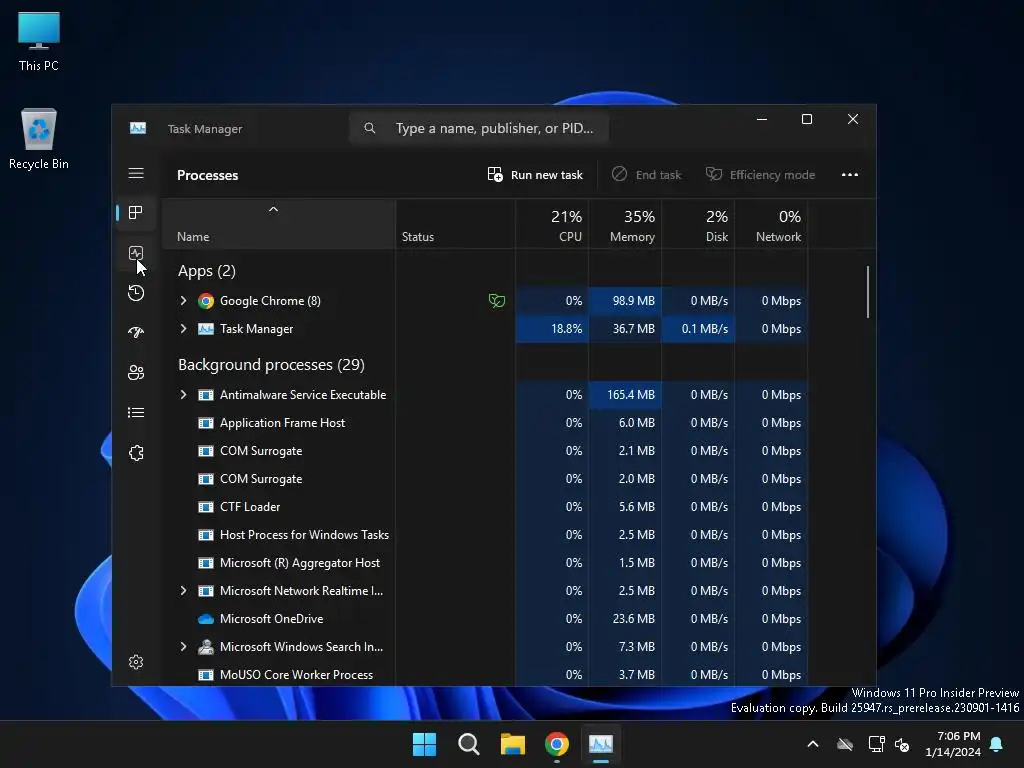Open taskbar Search

click(468, 744)
